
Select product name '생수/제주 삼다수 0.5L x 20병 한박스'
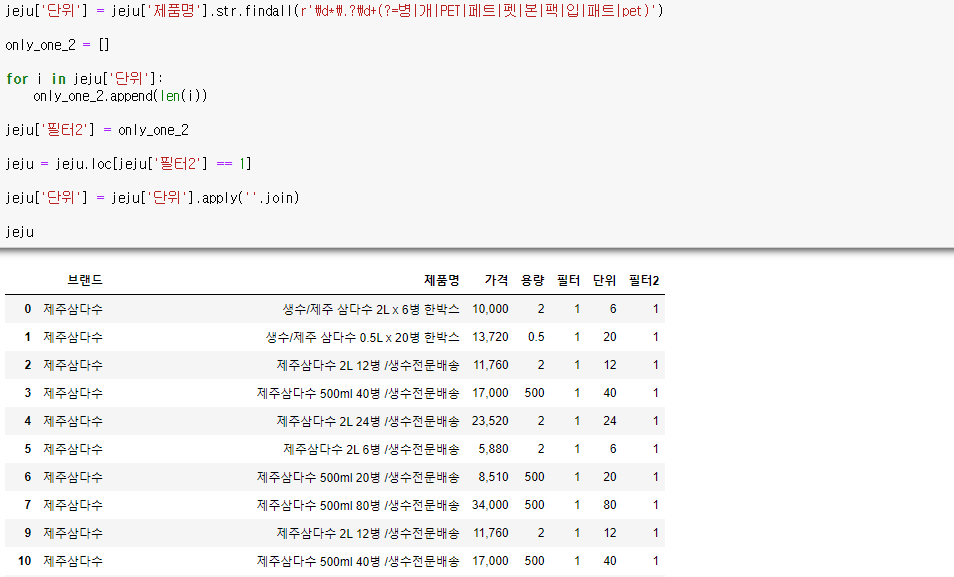363,337
